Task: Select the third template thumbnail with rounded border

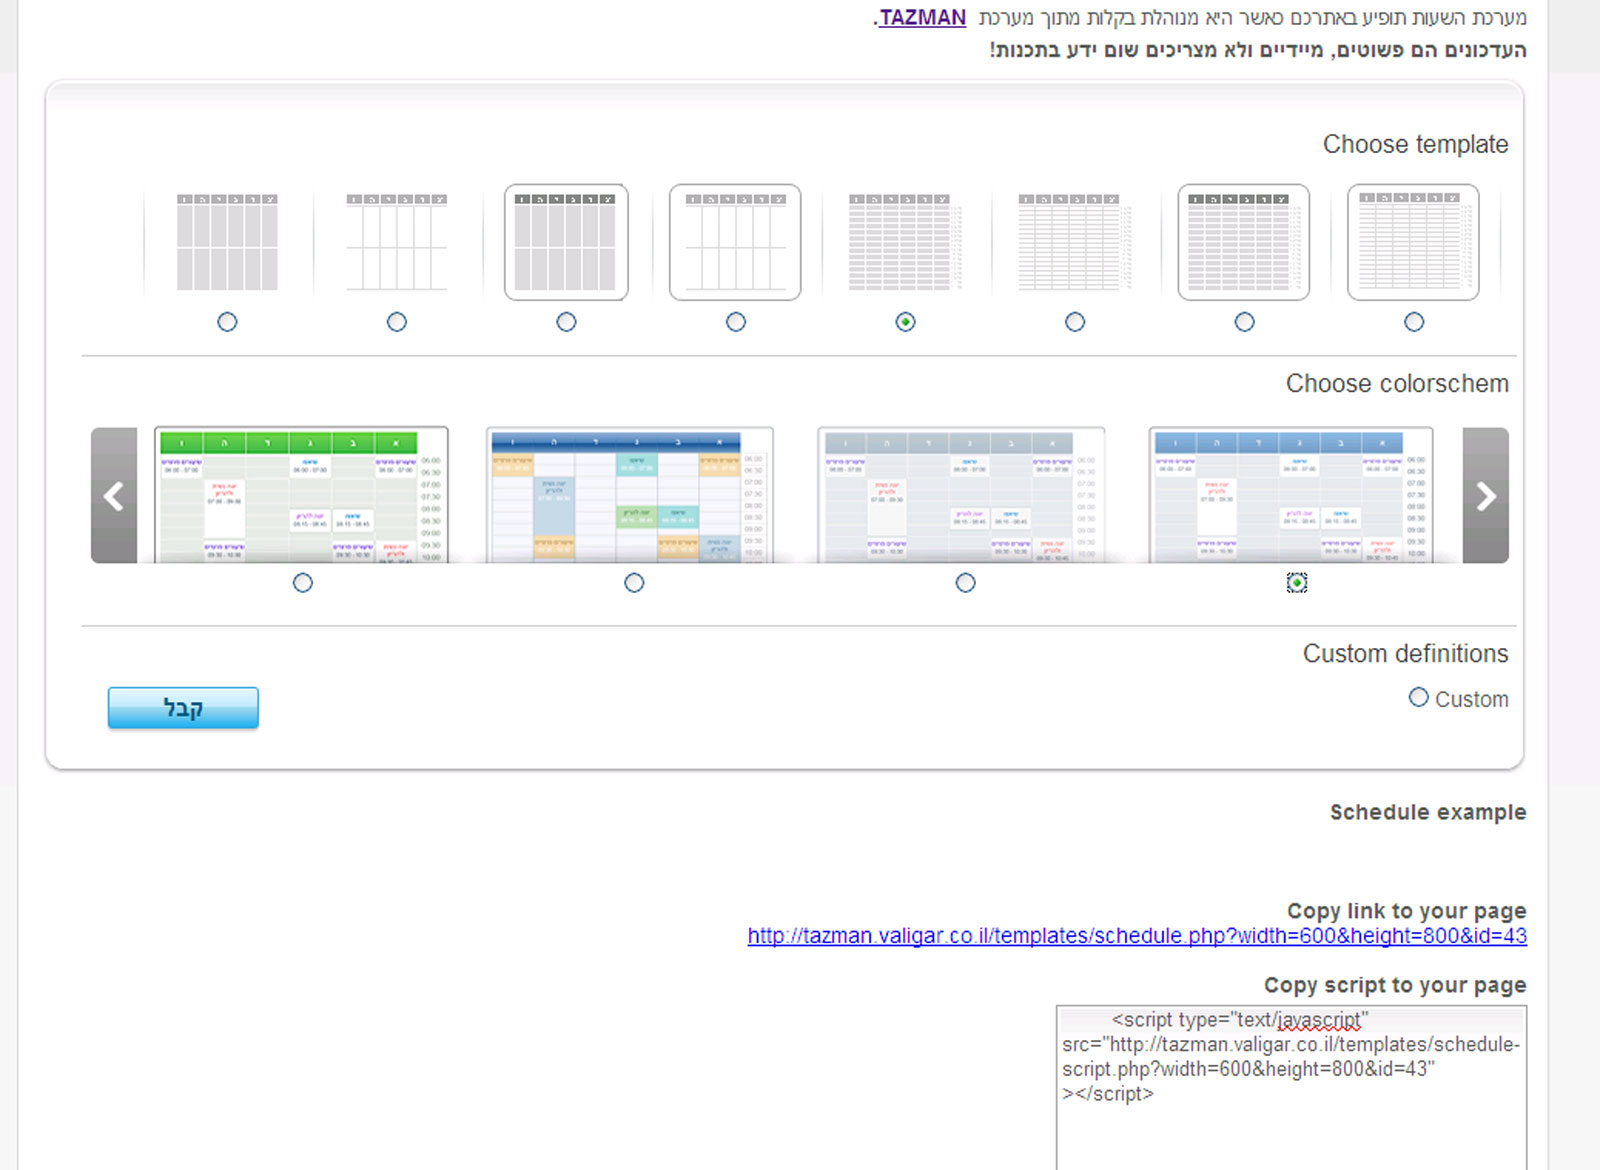Action: pyautogui.click(x=566, y=242)
